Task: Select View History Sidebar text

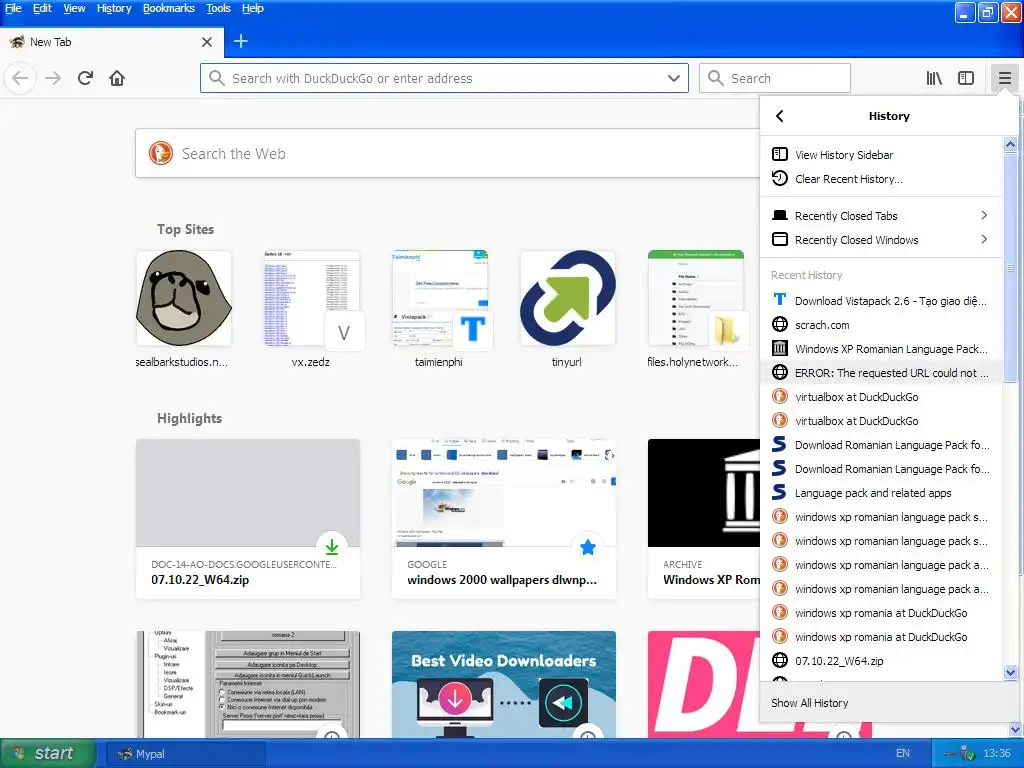Action: click(x=844, y=155)
